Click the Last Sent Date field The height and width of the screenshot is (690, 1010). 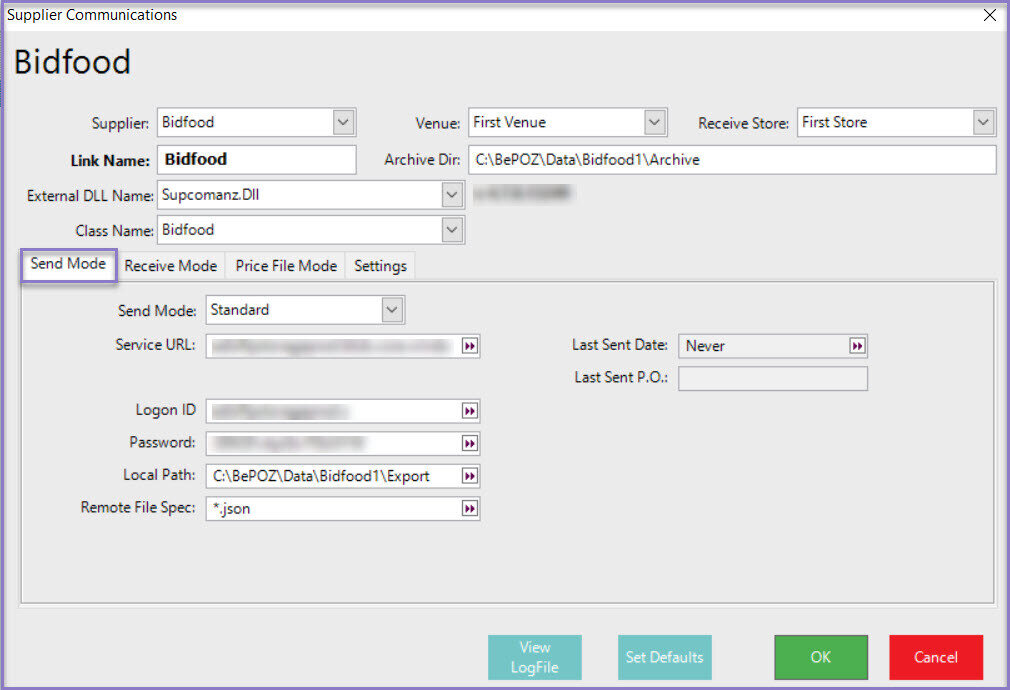[773, 346]
